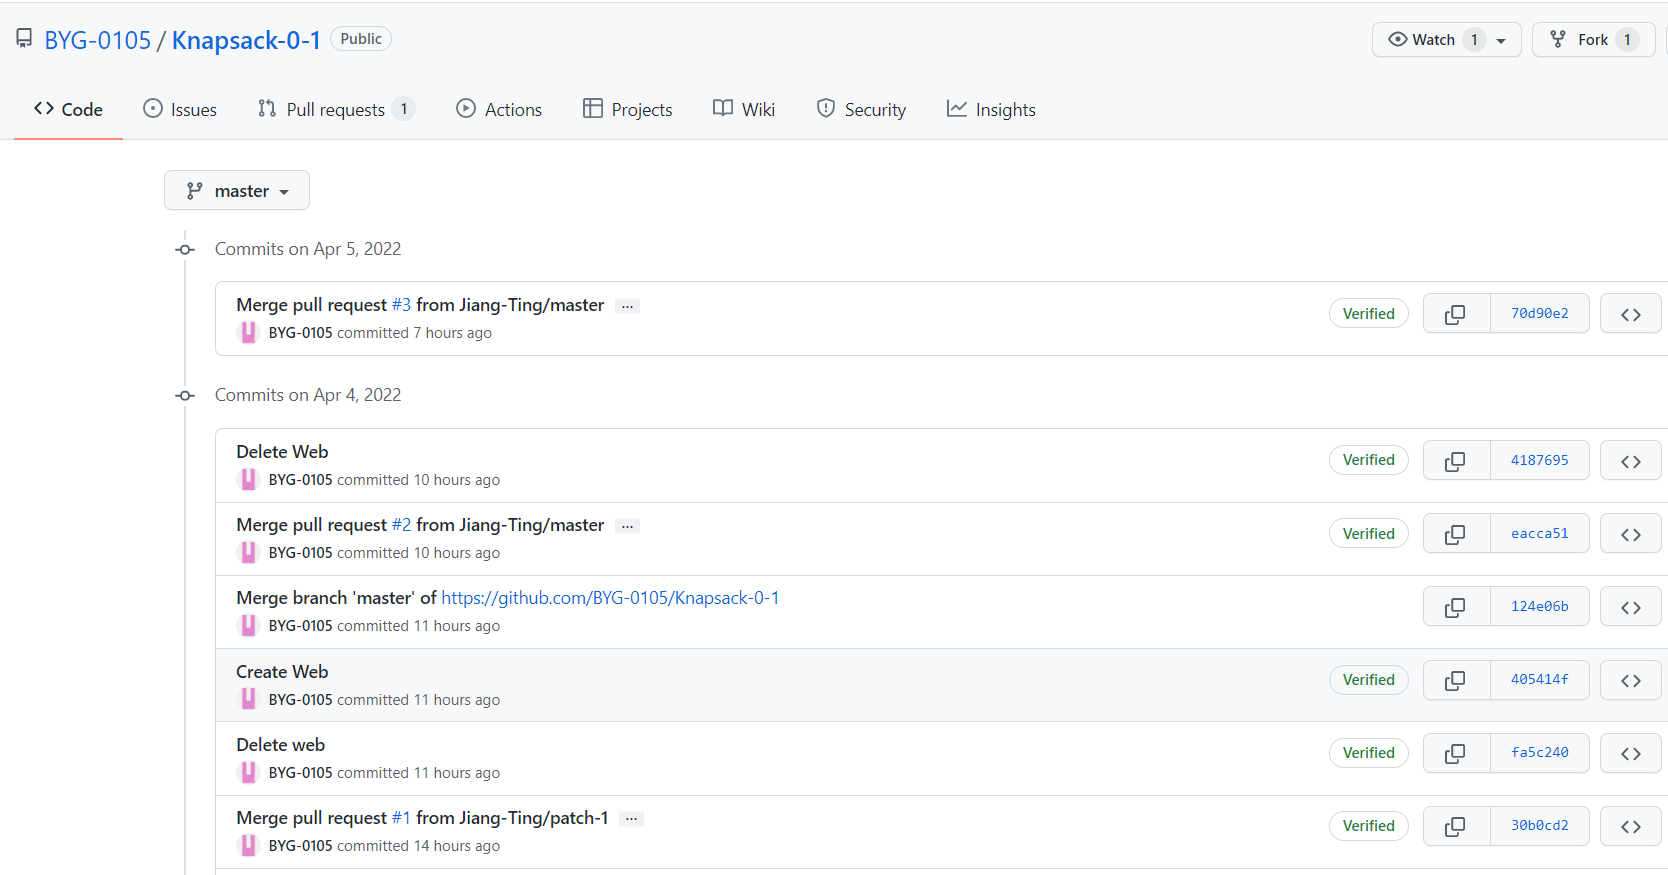Show Verified signature details for commit fa5c240
Image resolution: width=1668 pixels, height=875 pixels.
click(x=1368, y=753)
